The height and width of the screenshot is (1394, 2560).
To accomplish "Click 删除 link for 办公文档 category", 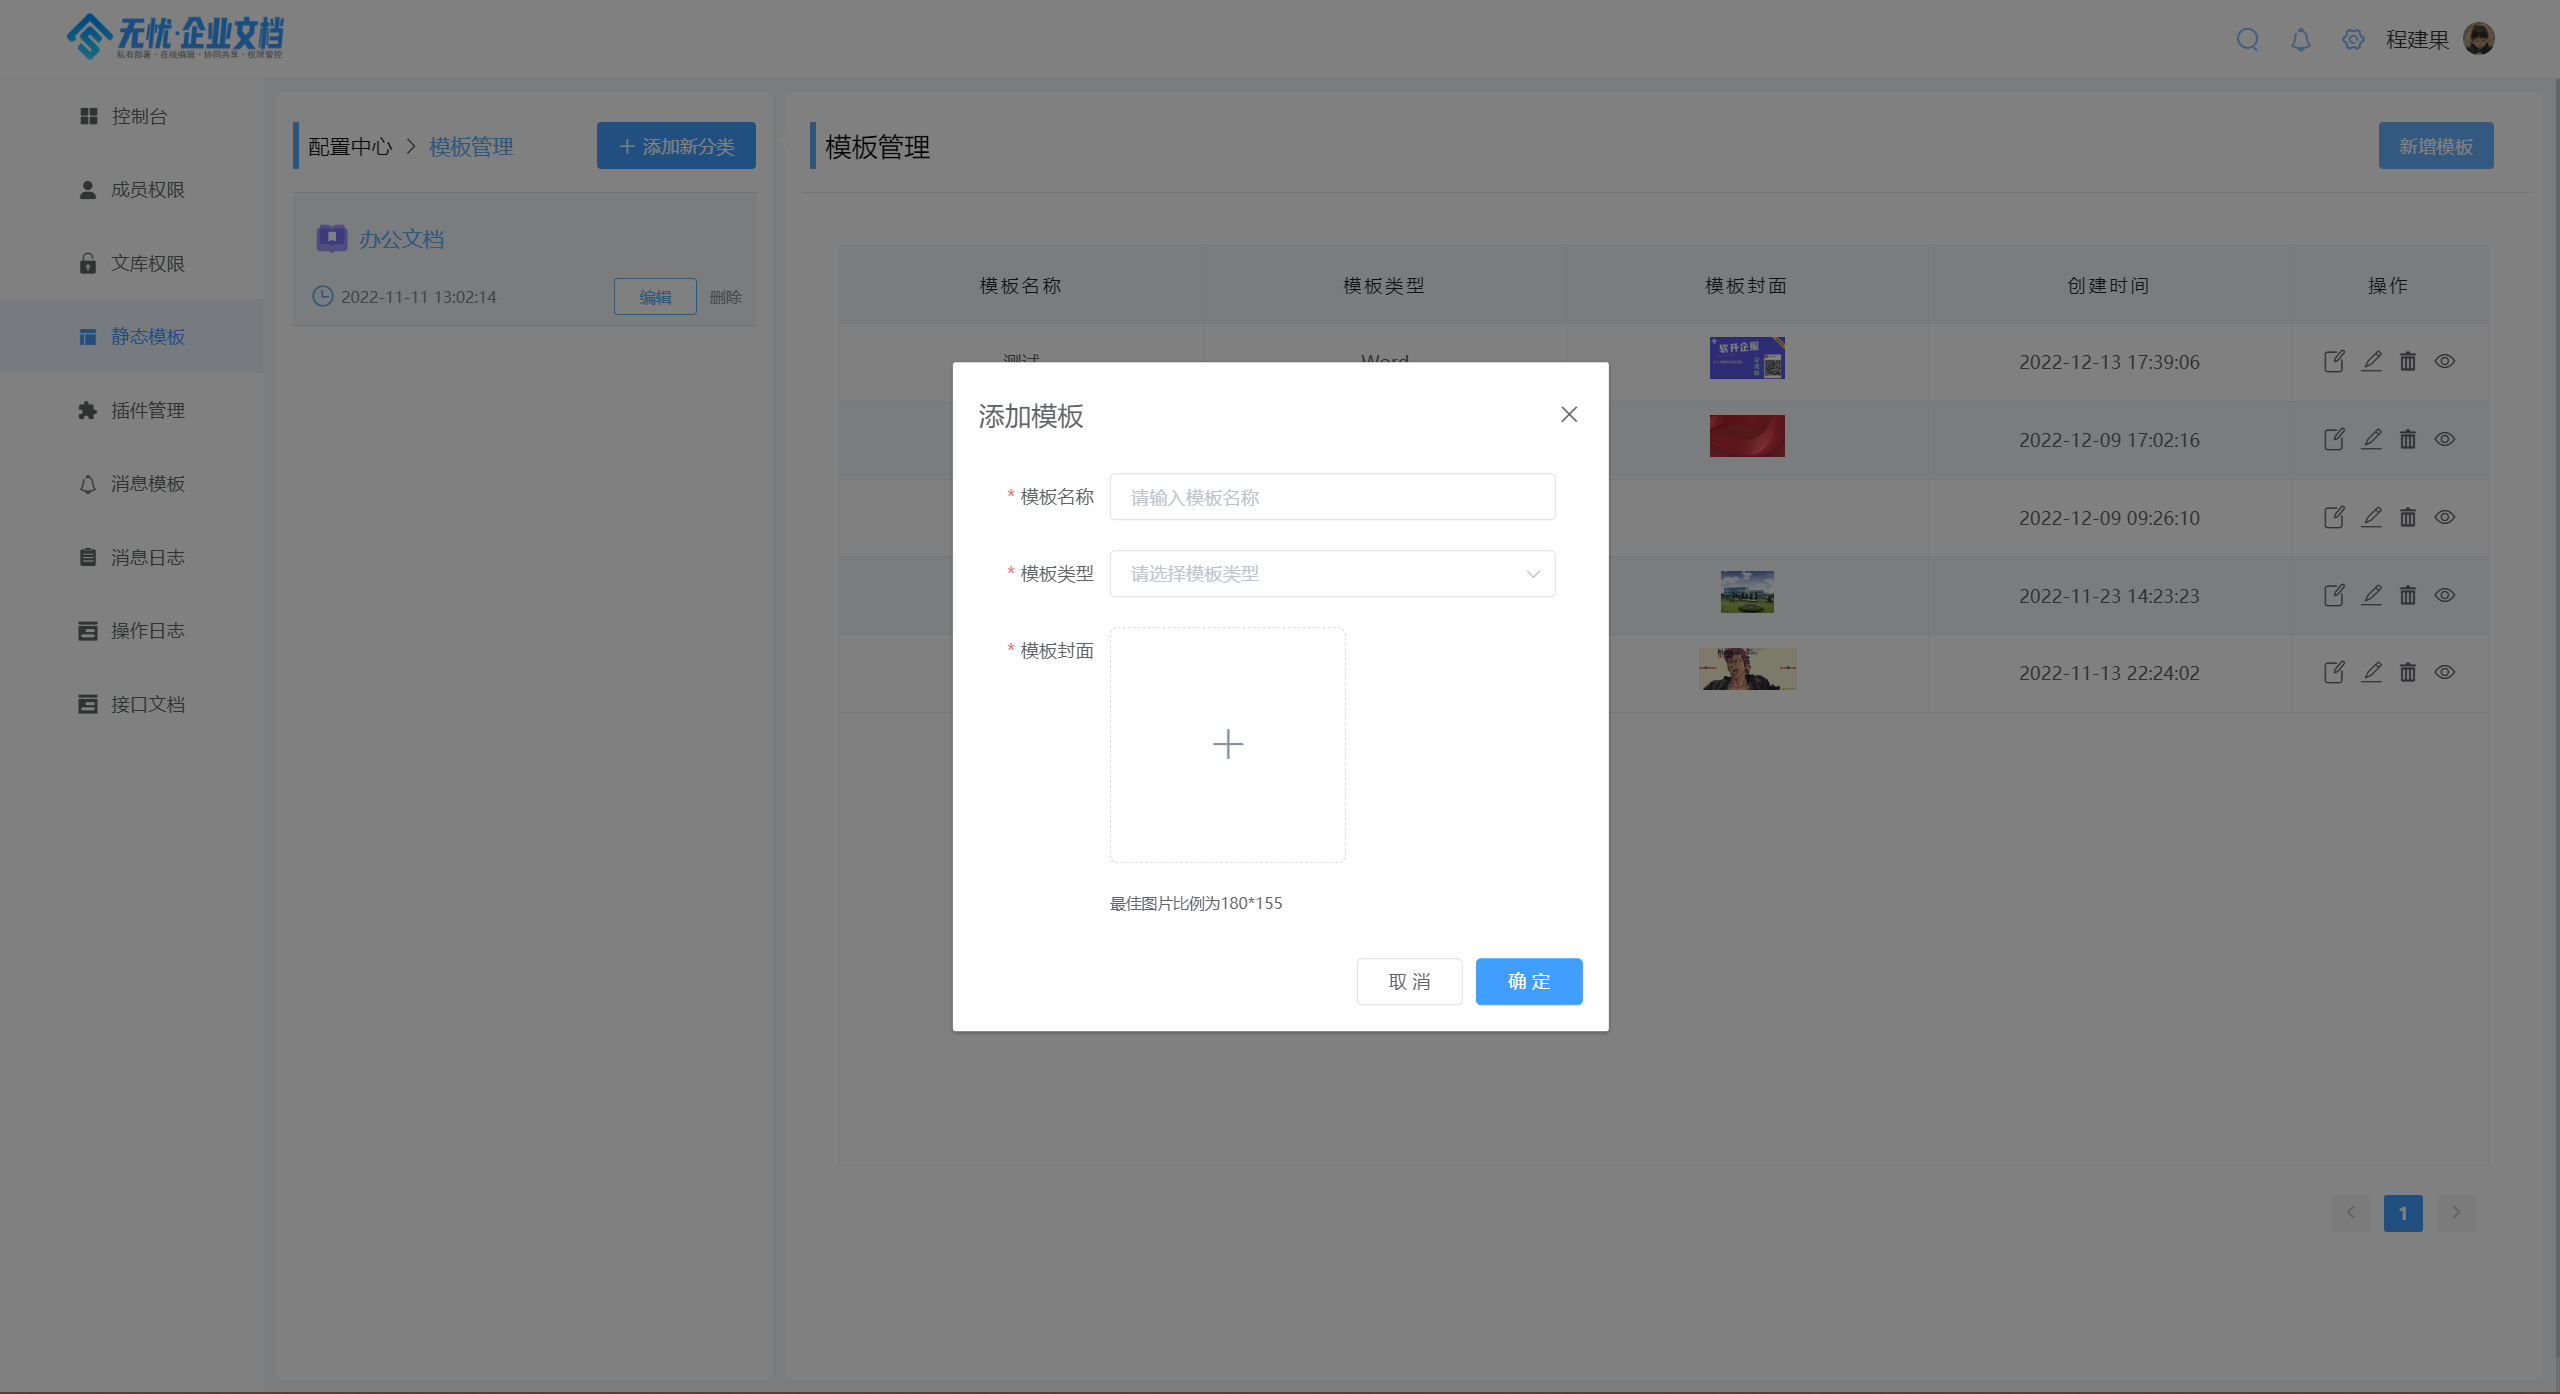I will point(725,297).
